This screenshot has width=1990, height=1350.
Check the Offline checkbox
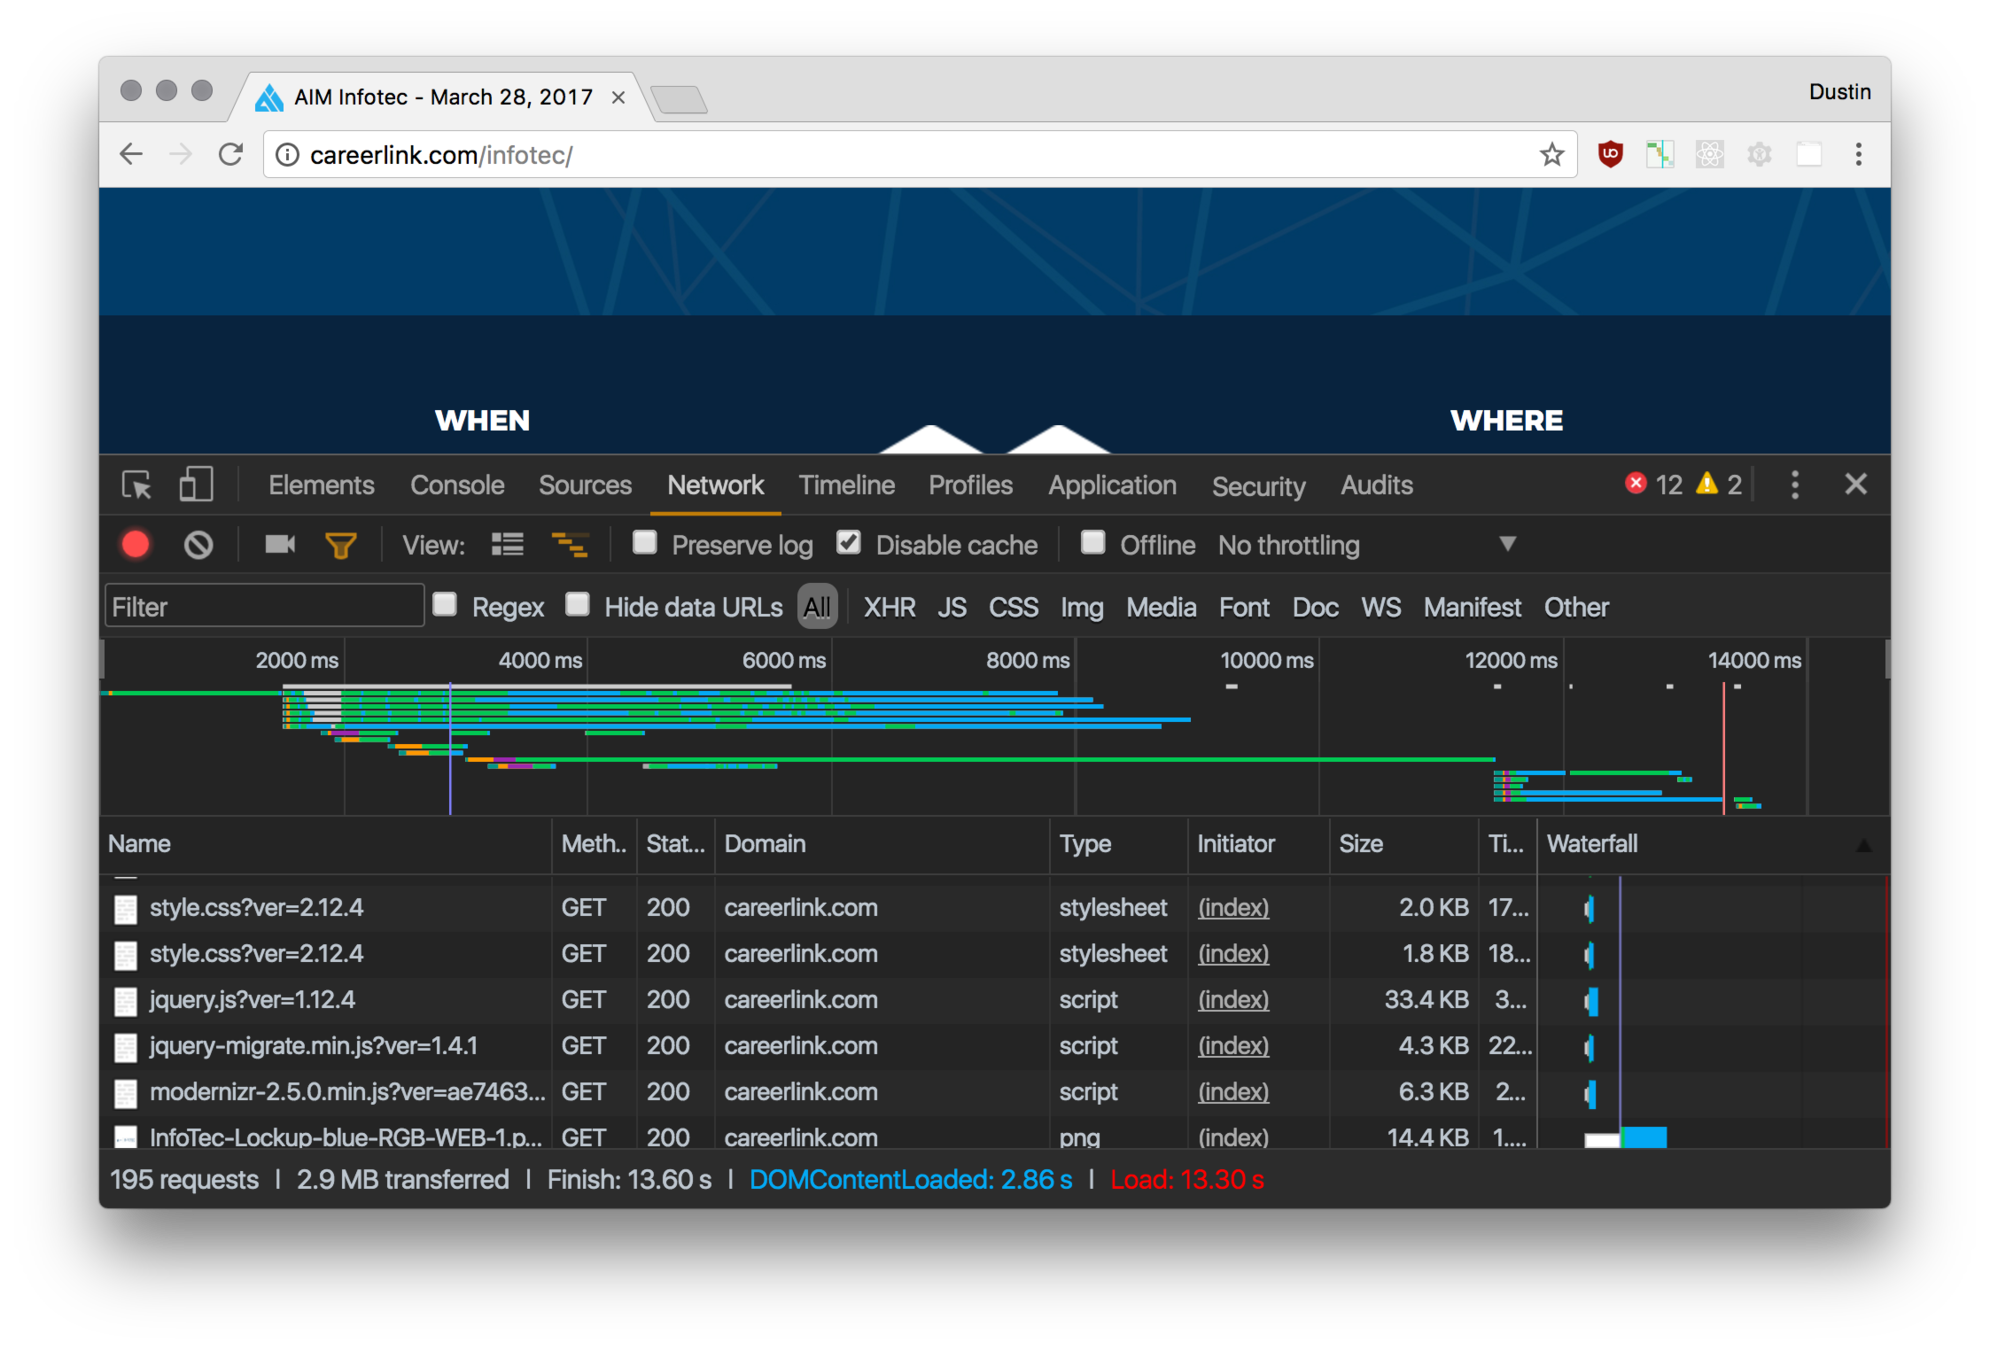[1093, 543]
